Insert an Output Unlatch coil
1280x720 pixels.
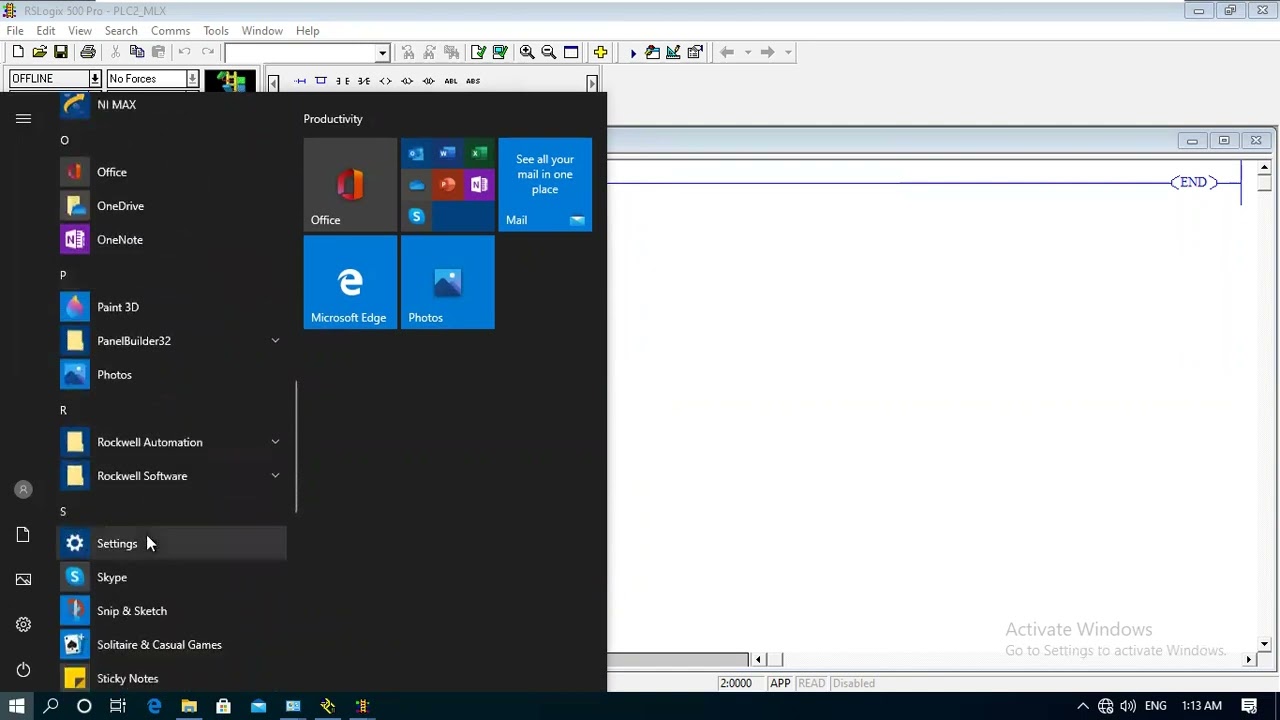click(x=429, y=81)
